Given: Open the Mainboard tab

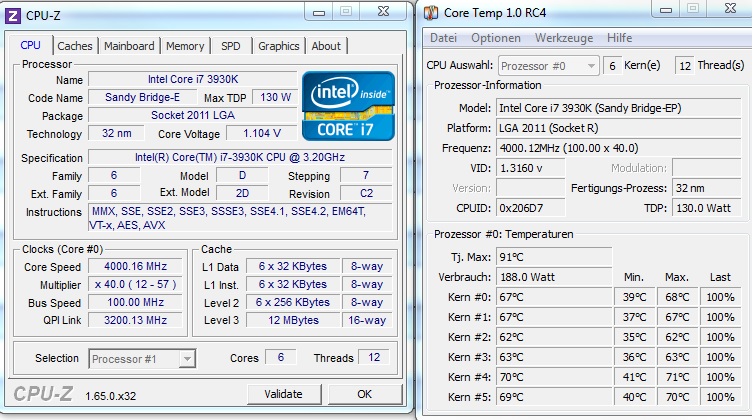Looking at the screenshot, I should tap(129, 46).
